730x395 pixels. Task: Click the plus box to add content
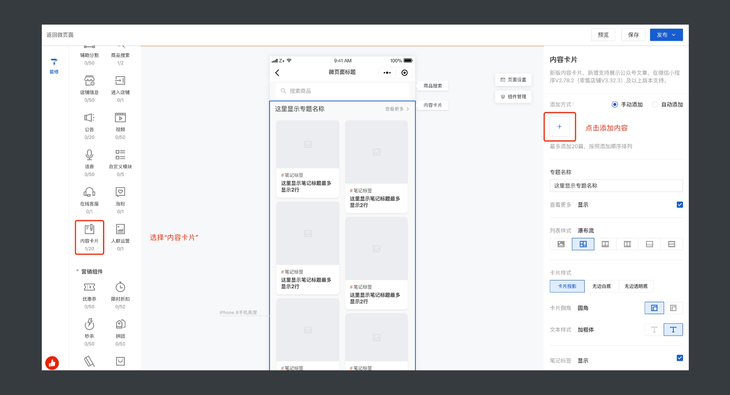point(560,127)
